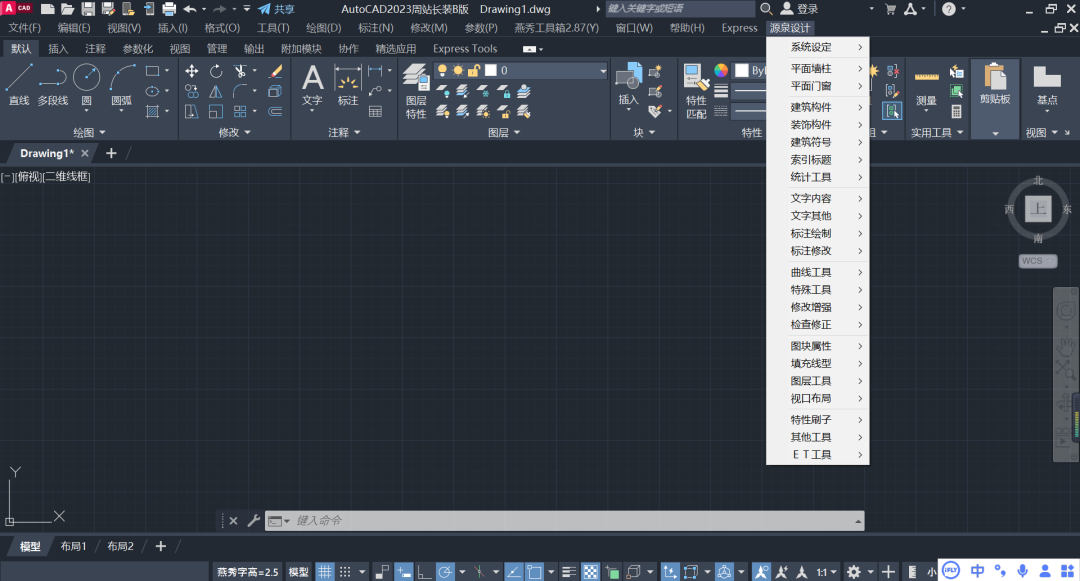Open the Layer Properties (图层特性) manager
The image size is (1080, 581).
pos(416,91)
